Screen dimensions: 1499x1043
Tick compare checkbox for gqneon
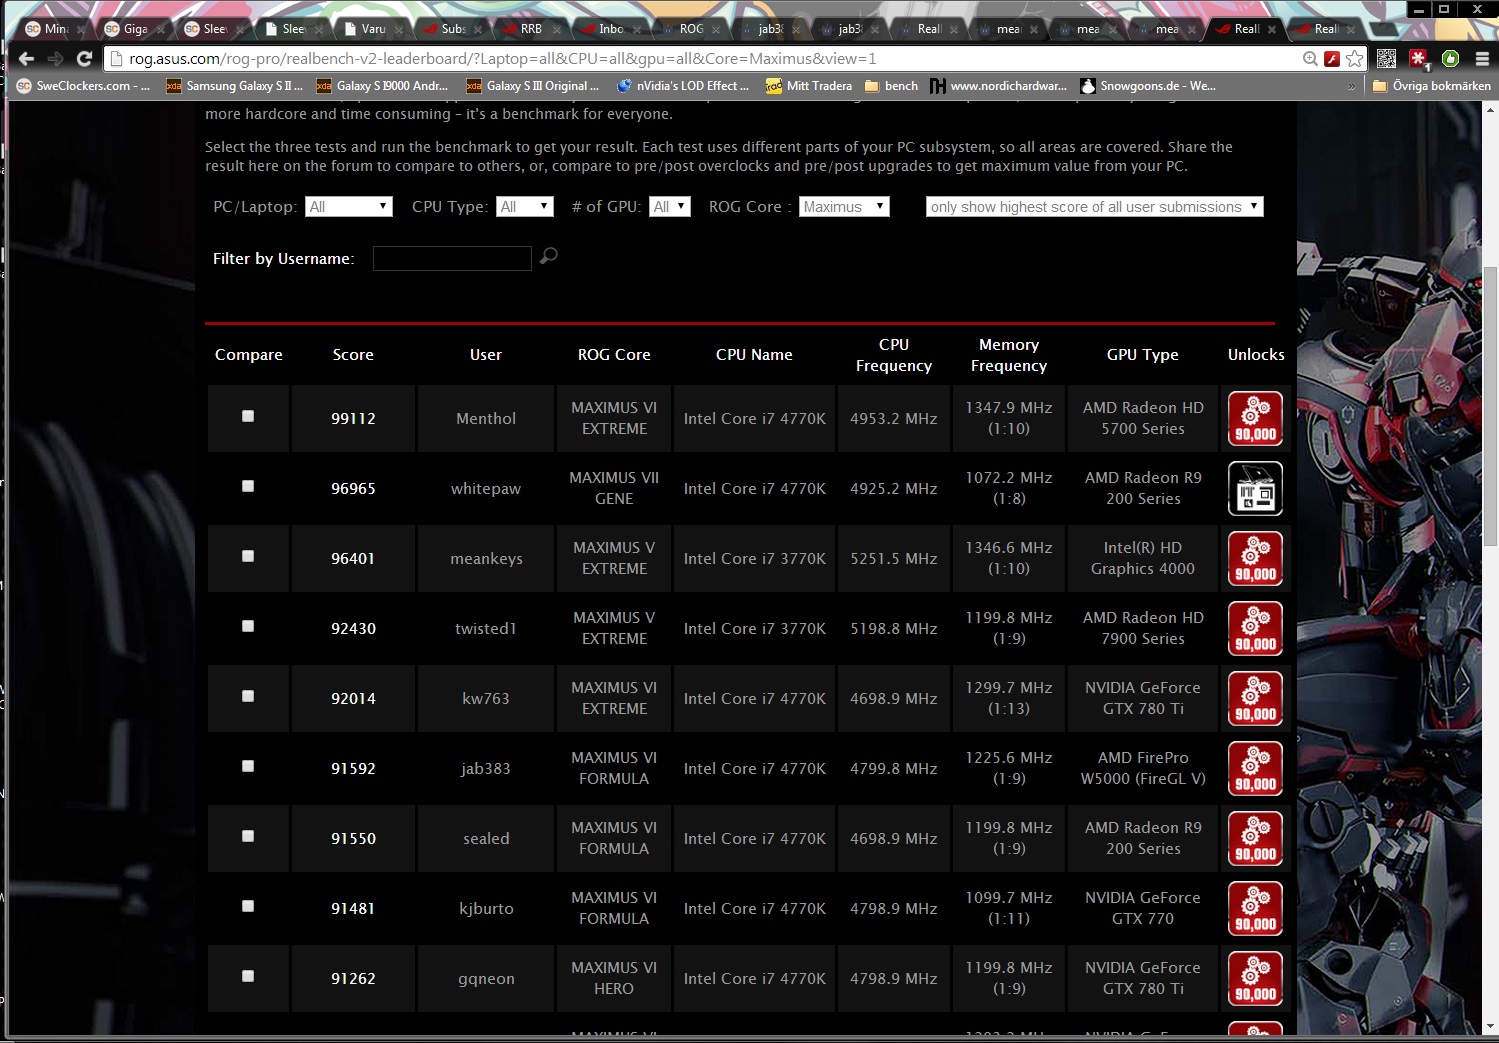pyautogui.click(x=248, y=976)
